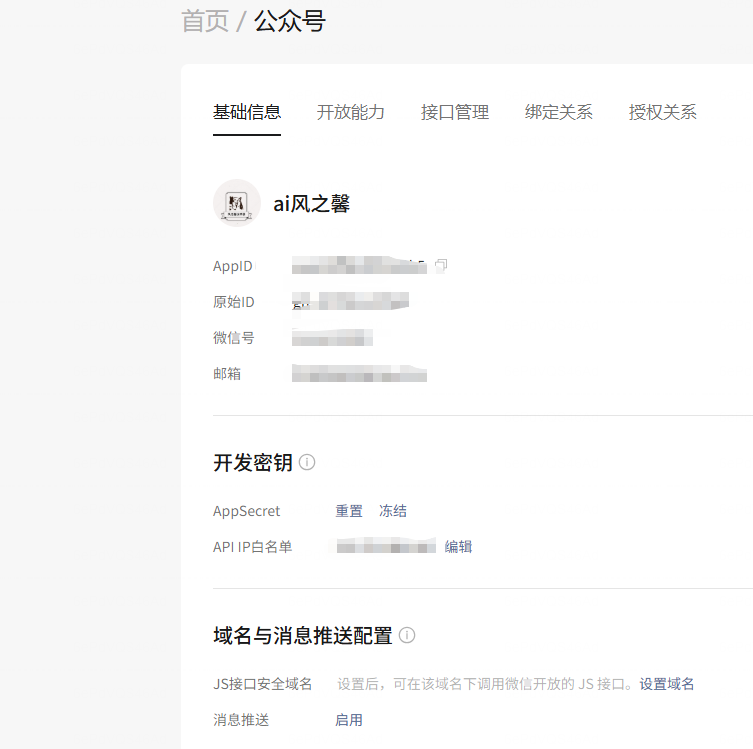
Task: Click the 微信号 label
Action: coord(234,338)
